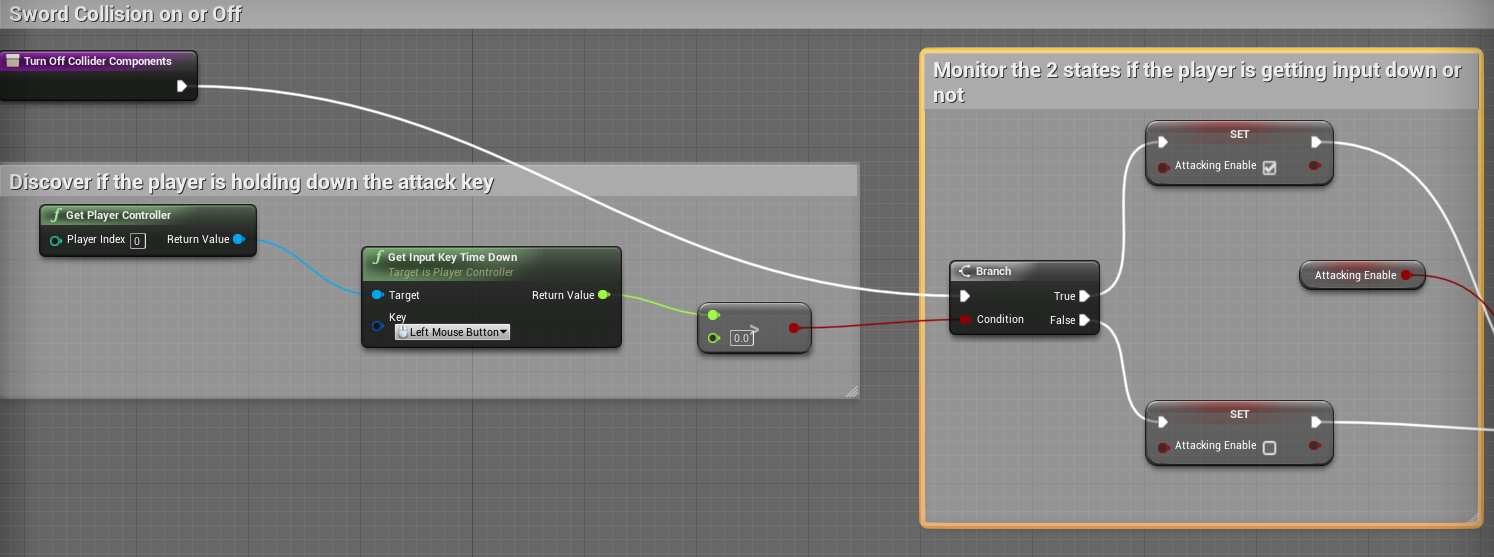The height and width of the screenshot is (557, 1494).
Task: Click the 0.0 value field on the greater-than node
Action: point(741,338)
